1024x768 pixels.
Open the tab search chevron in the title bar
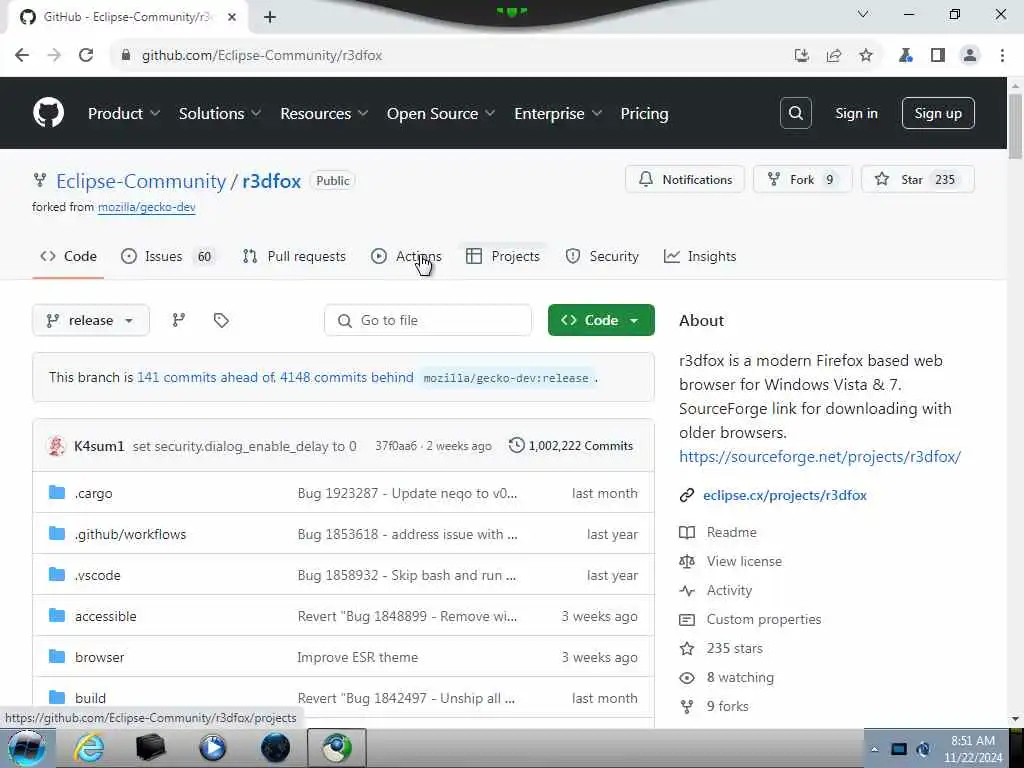coord(863,14)
